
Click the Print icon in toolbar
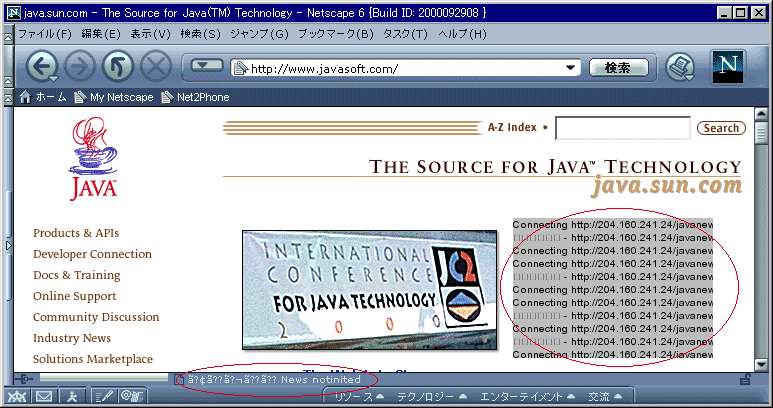(x=681, y=68)
